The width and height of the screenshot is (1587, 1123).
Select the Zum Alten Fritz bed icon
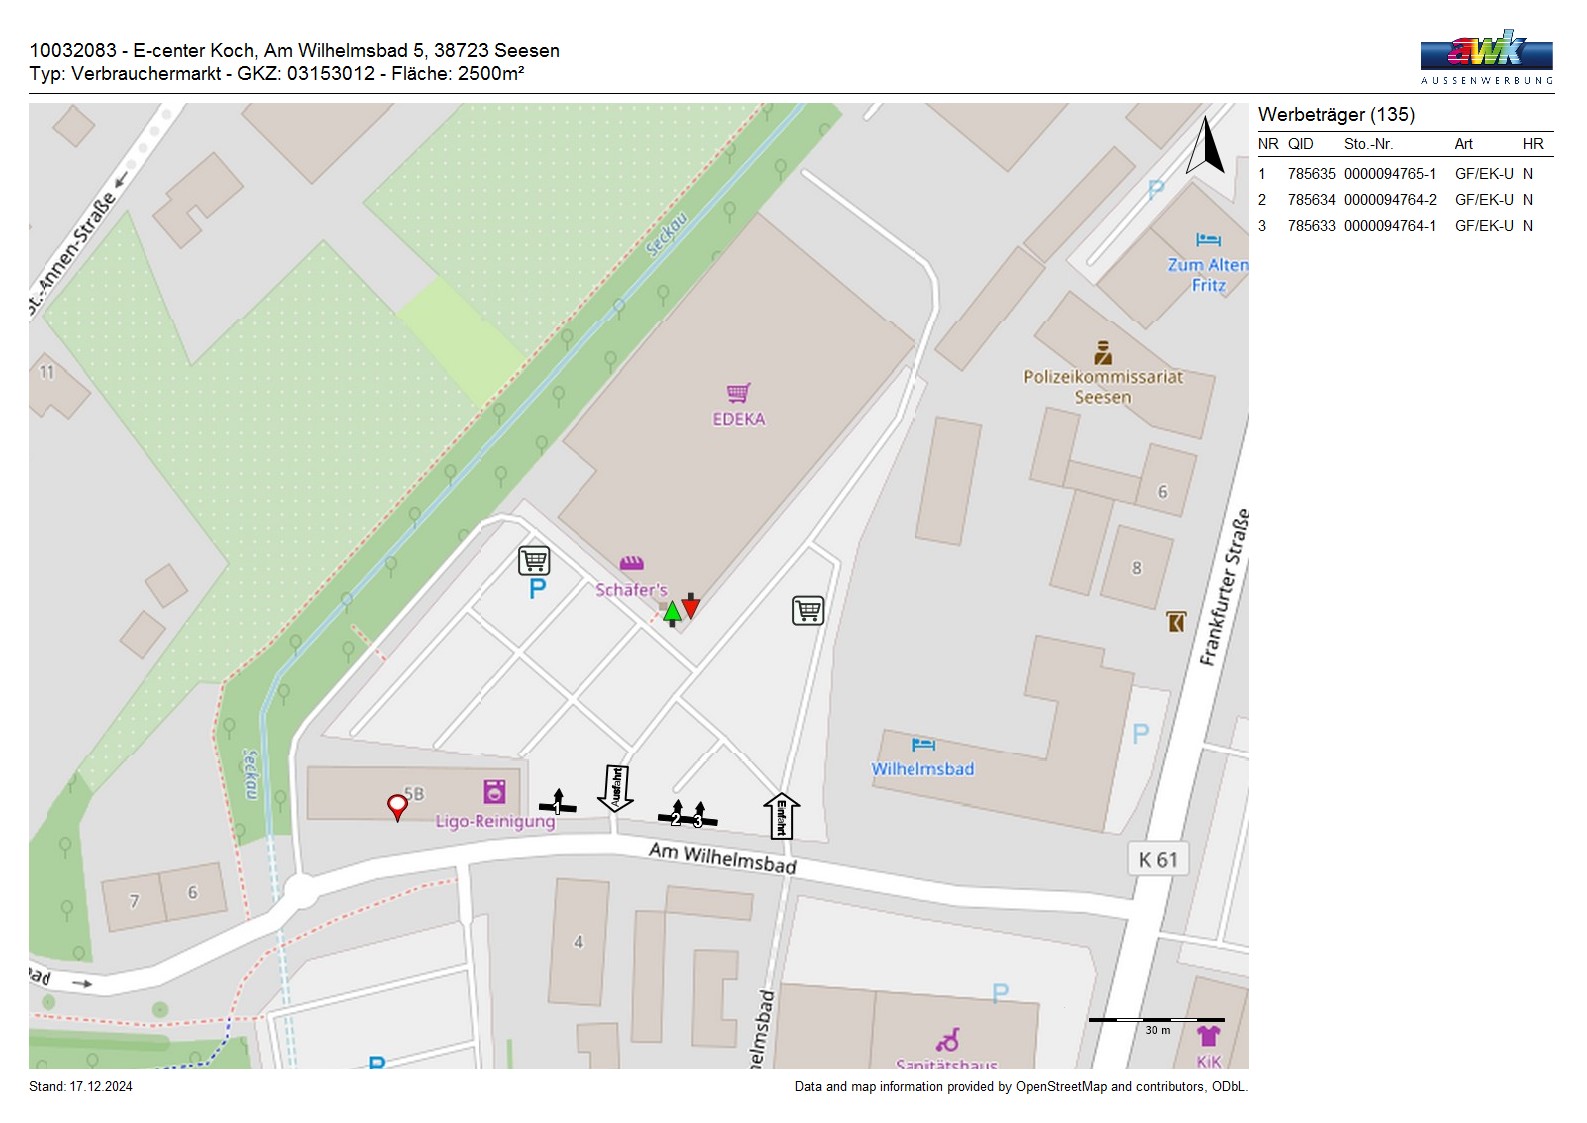tap(1208, 240)
